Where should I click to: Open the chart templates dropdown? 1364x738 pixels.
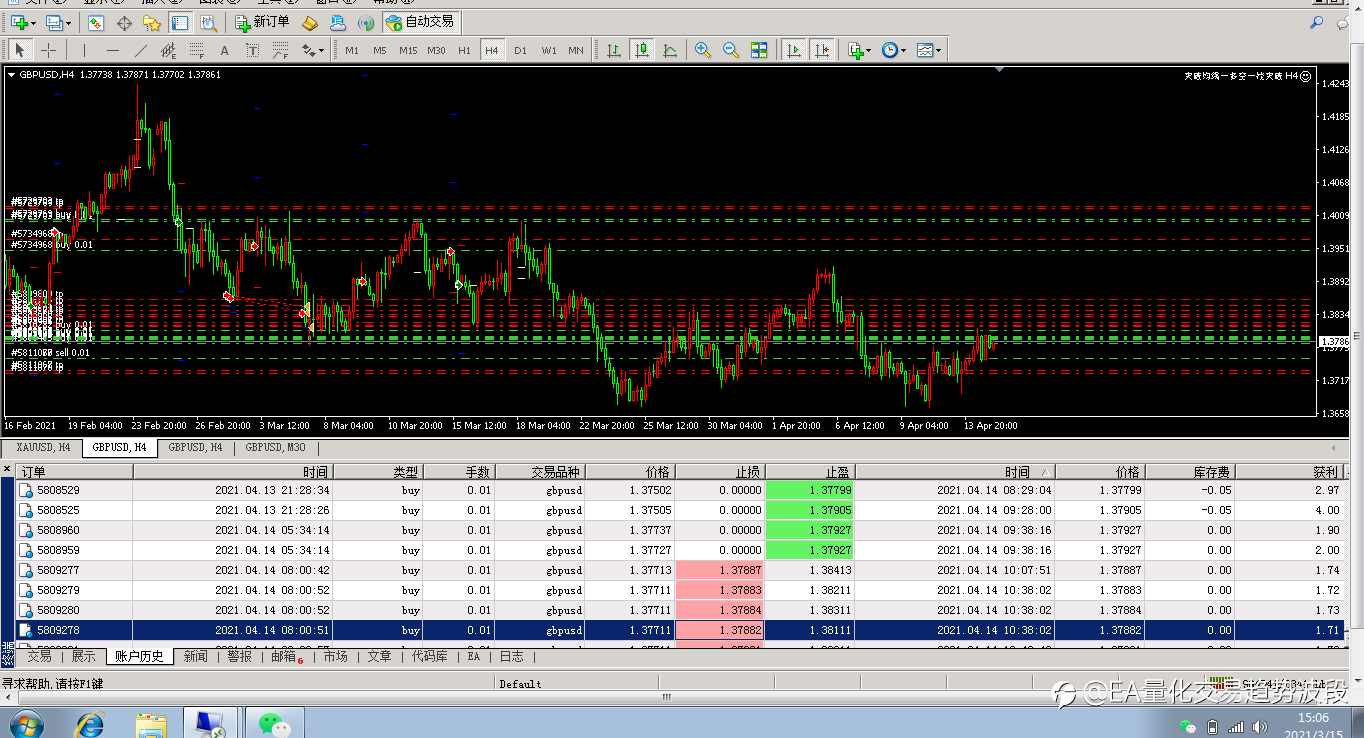(928, 50)
